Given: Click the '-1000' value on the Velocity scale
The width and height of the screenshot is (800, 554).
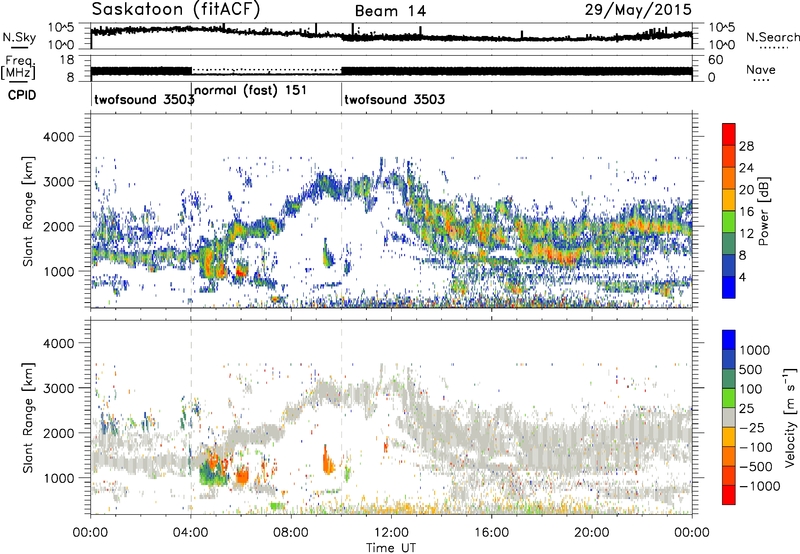Looking at the screenshot, I should point(759,486).
